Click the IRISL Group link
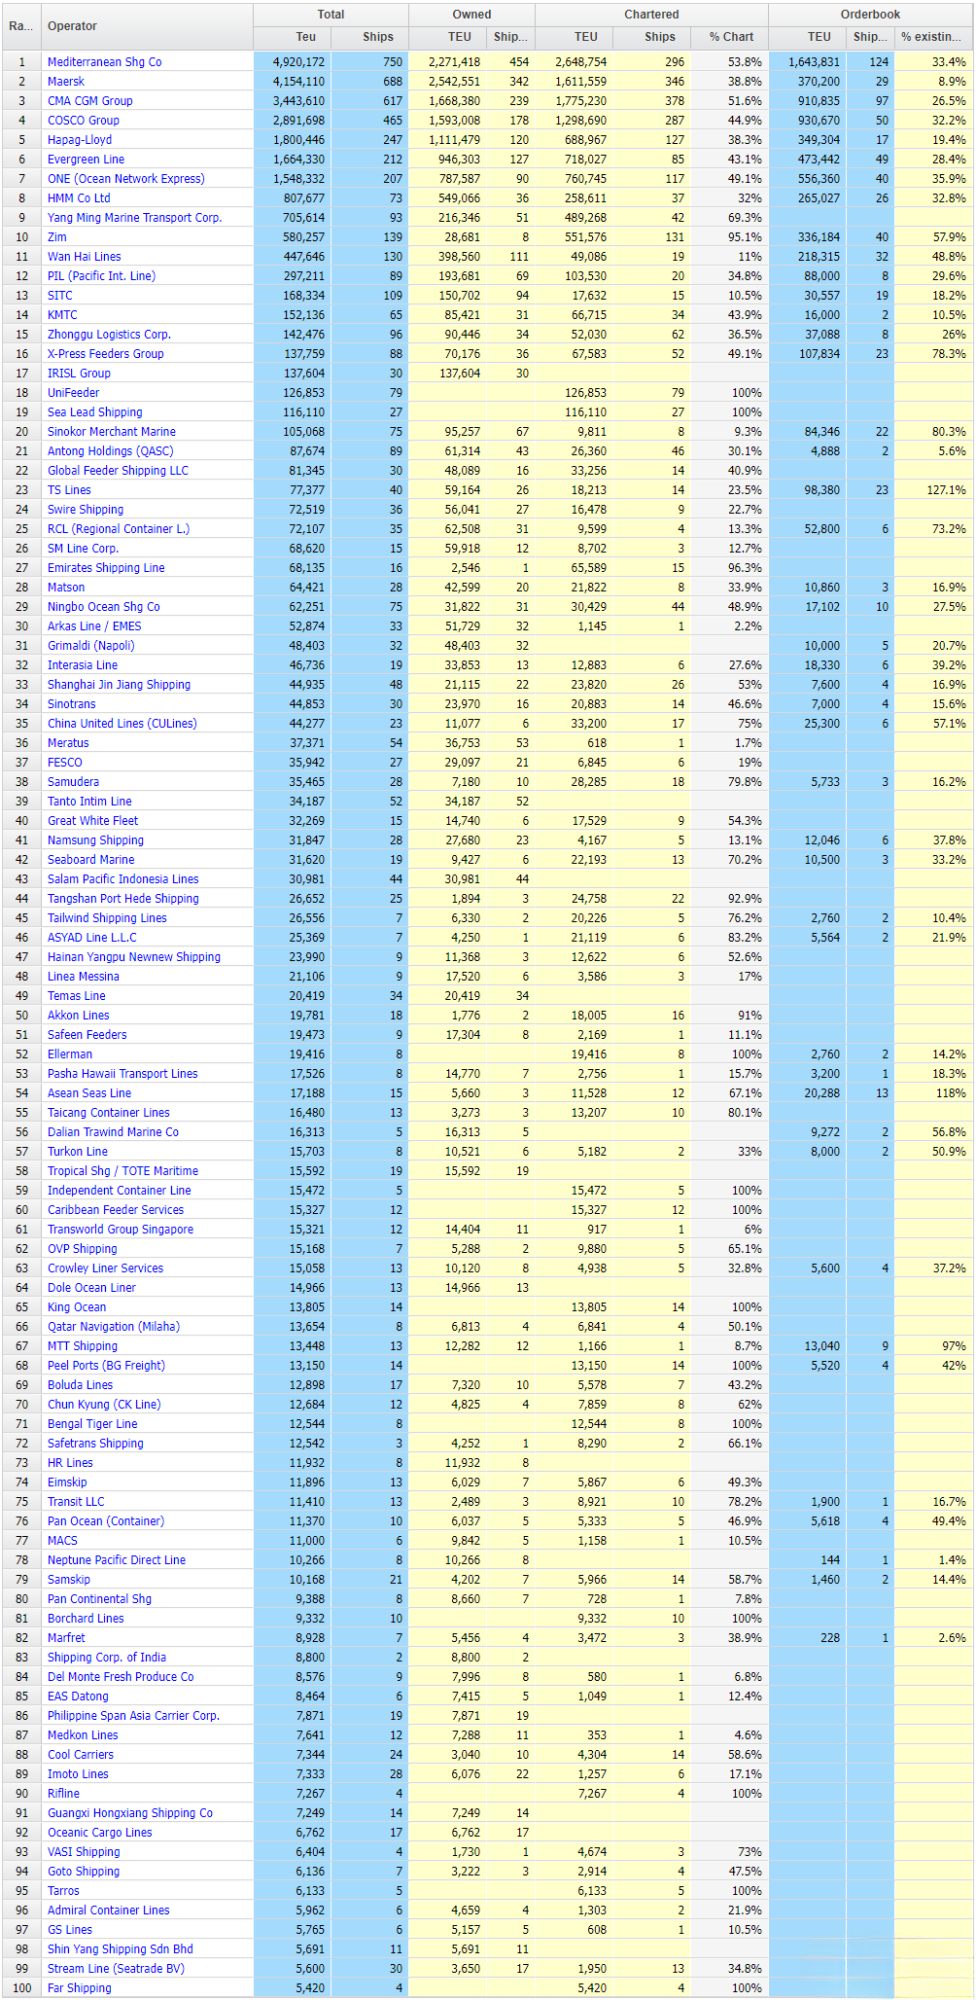Screen dimensions: 976x2000 79,374
